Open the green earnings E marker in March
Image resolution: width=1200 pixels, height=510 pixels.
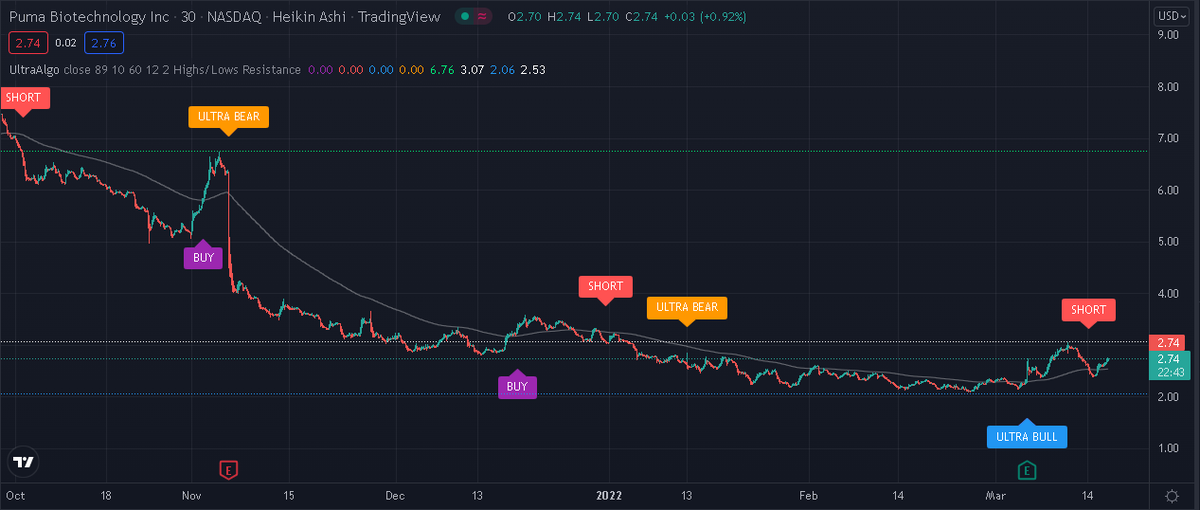[x=1026, y=469]
